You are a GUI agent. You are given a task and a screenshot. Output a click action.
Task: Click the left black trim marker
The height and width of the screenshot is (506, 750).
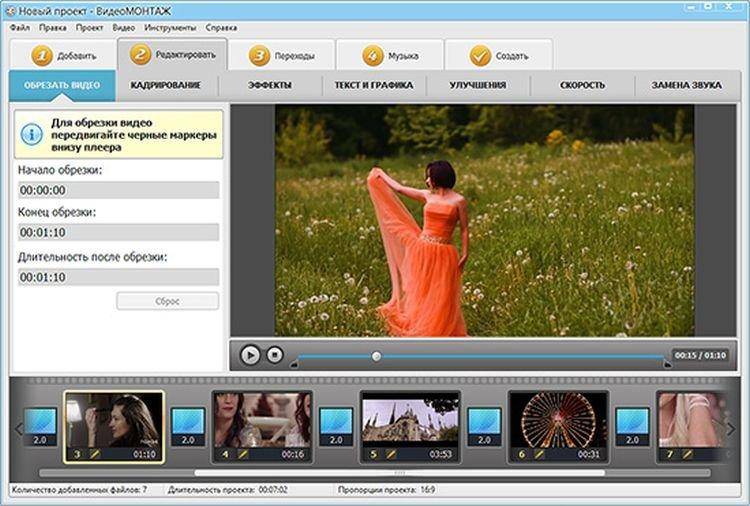(x=294, y=365)
